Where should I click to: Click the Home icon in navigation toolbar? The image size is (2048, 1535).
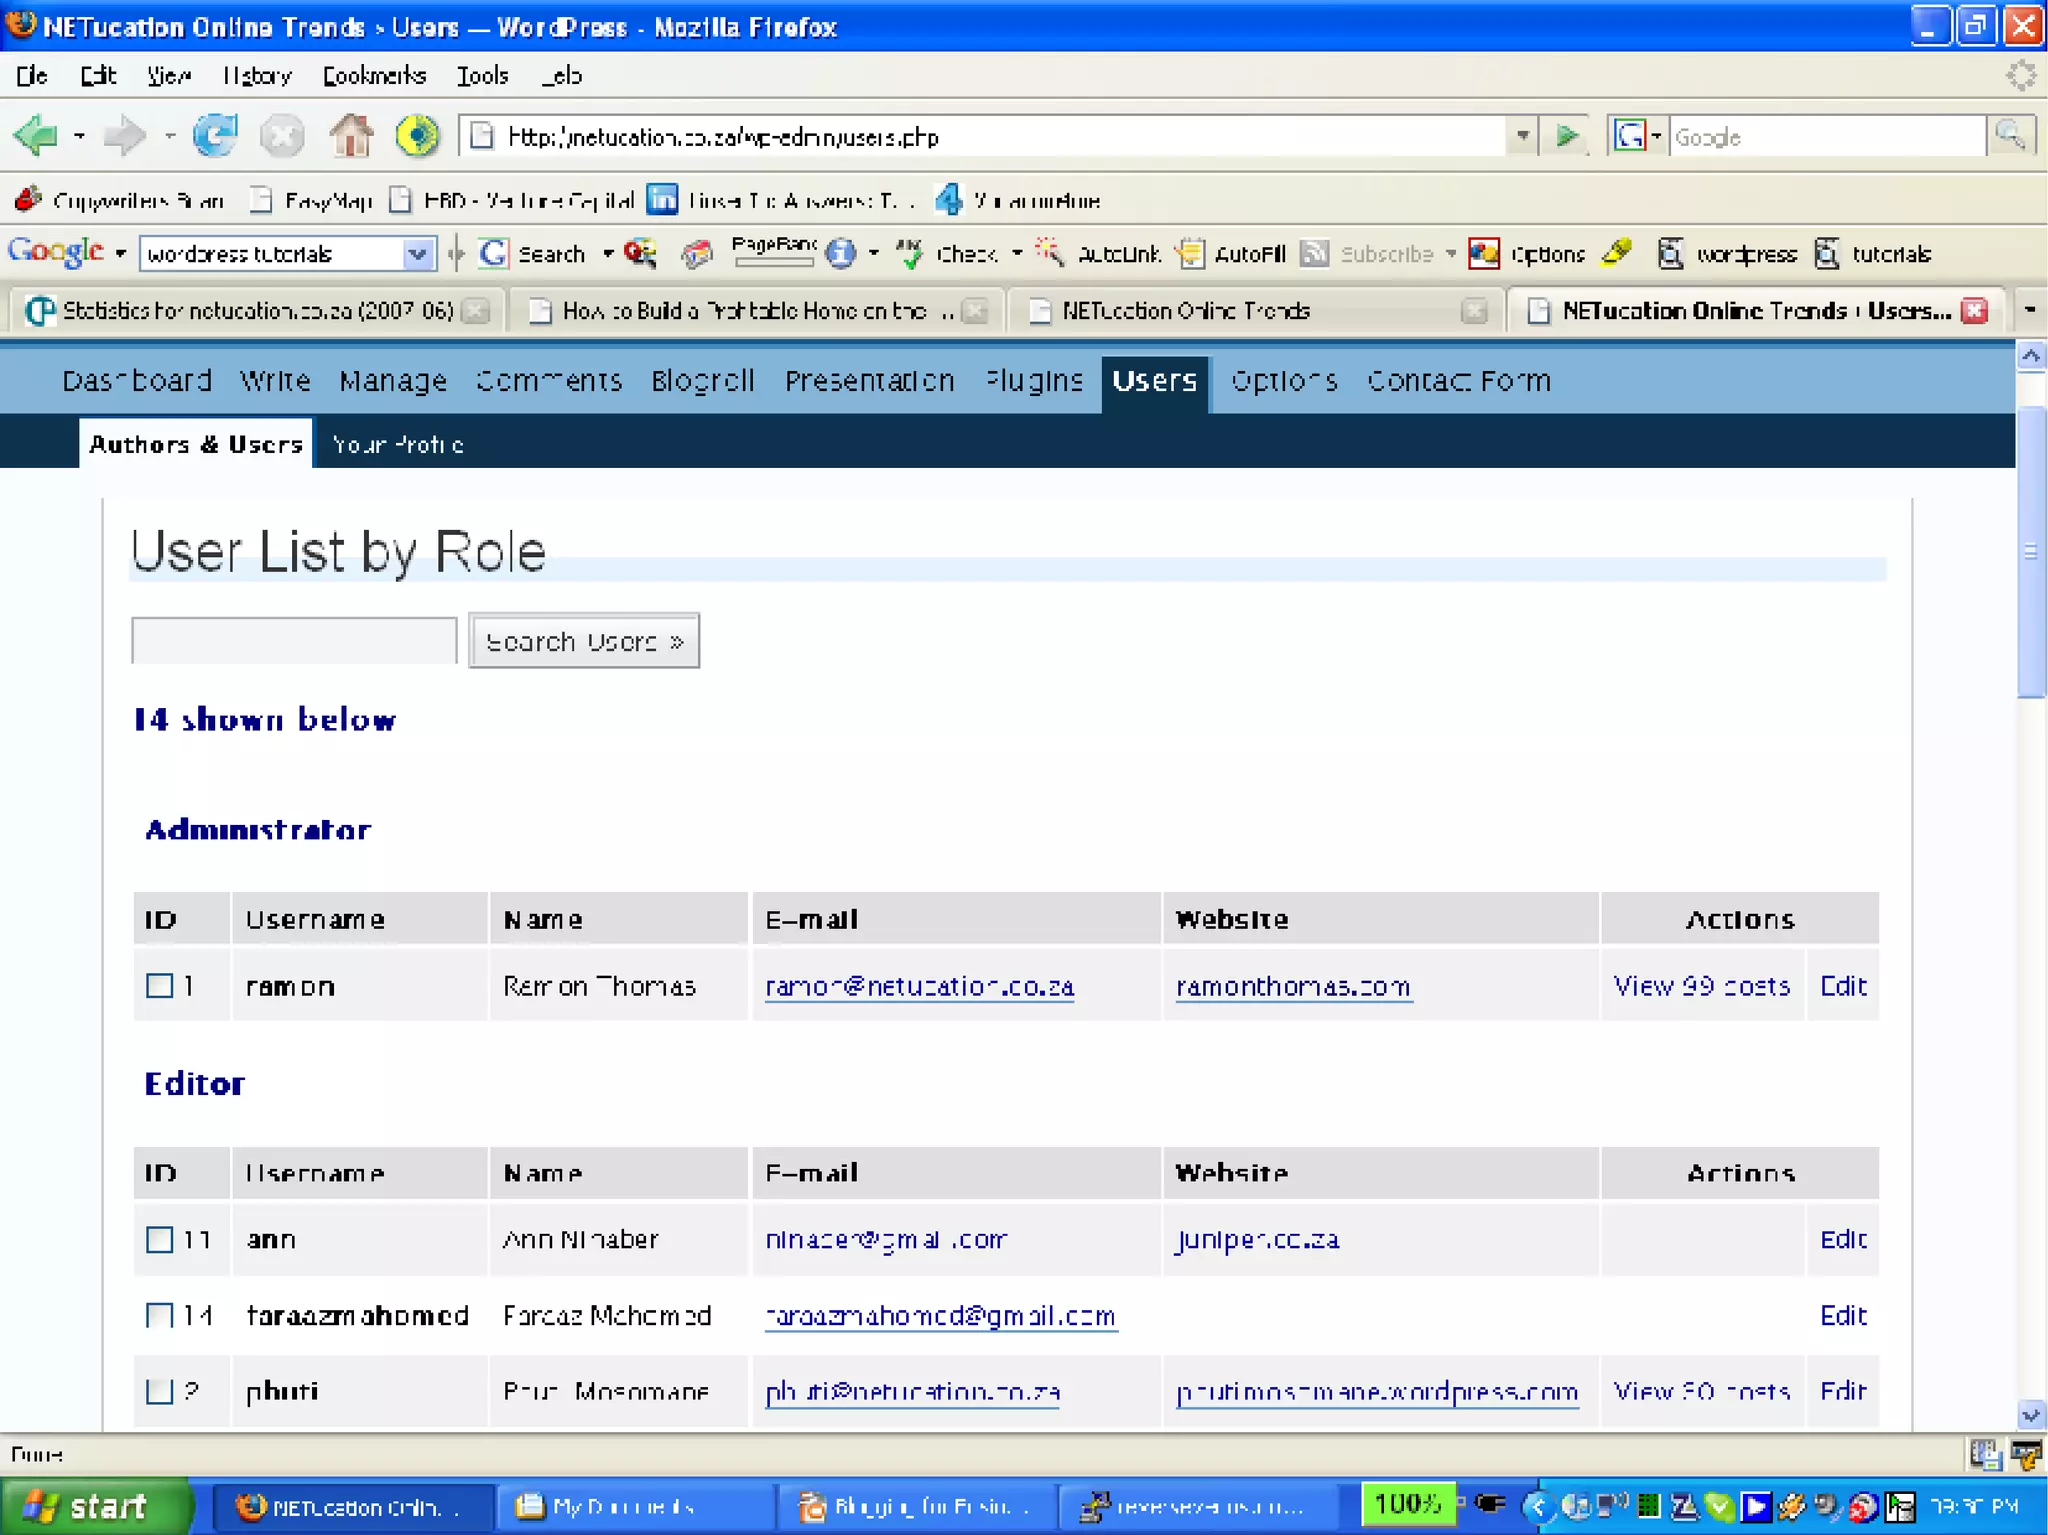[x=351, y=136]
